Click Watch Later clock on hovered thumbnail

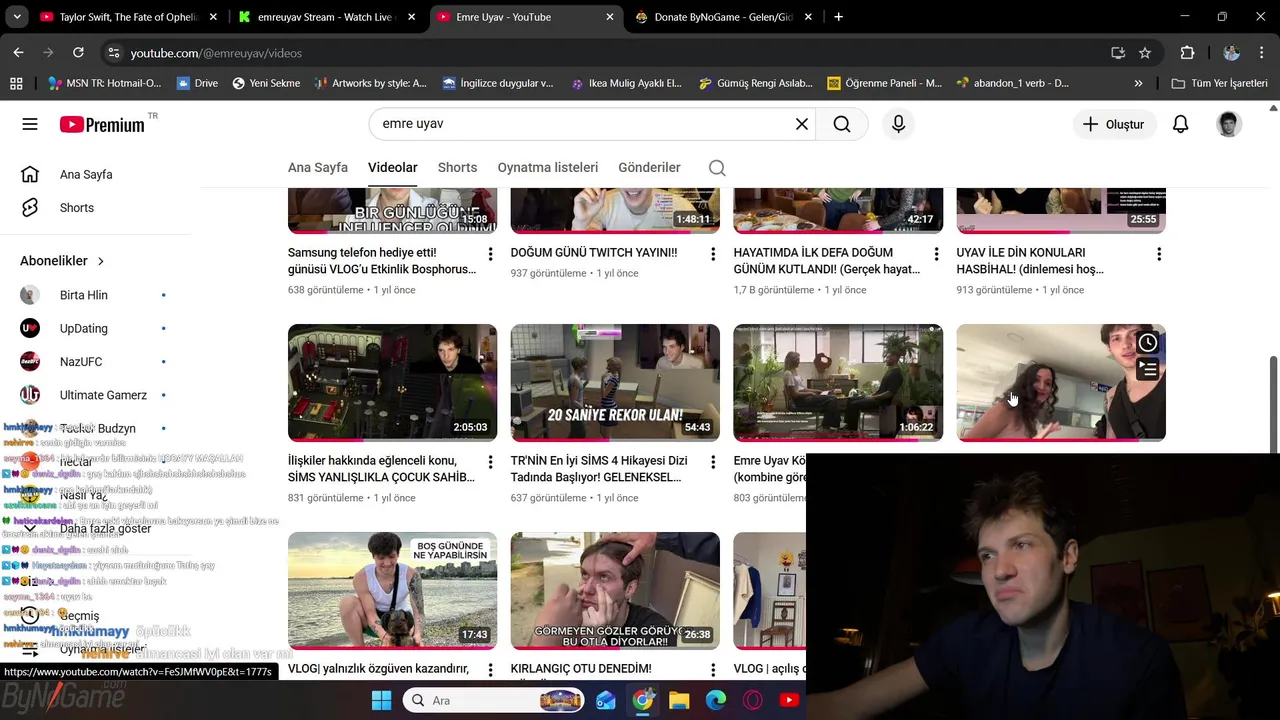coord(1148,343)
